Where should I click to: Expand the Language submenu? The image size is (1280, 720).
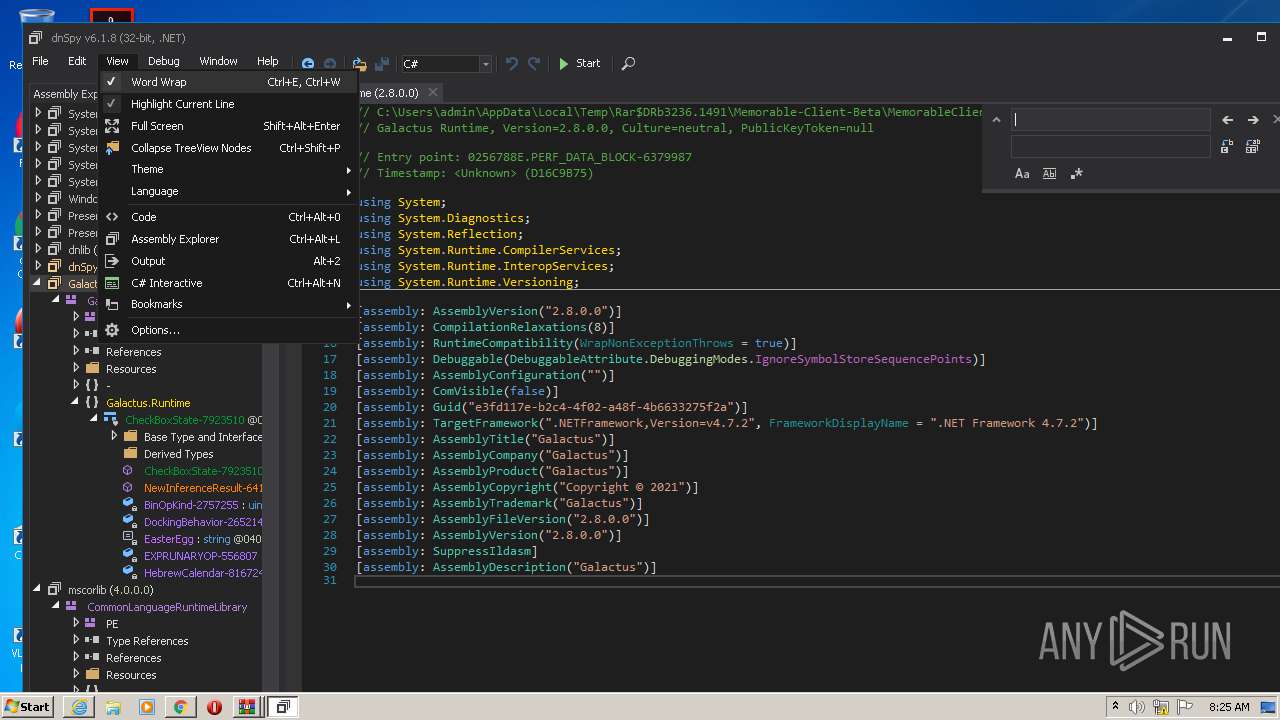(x=228, y=191)
